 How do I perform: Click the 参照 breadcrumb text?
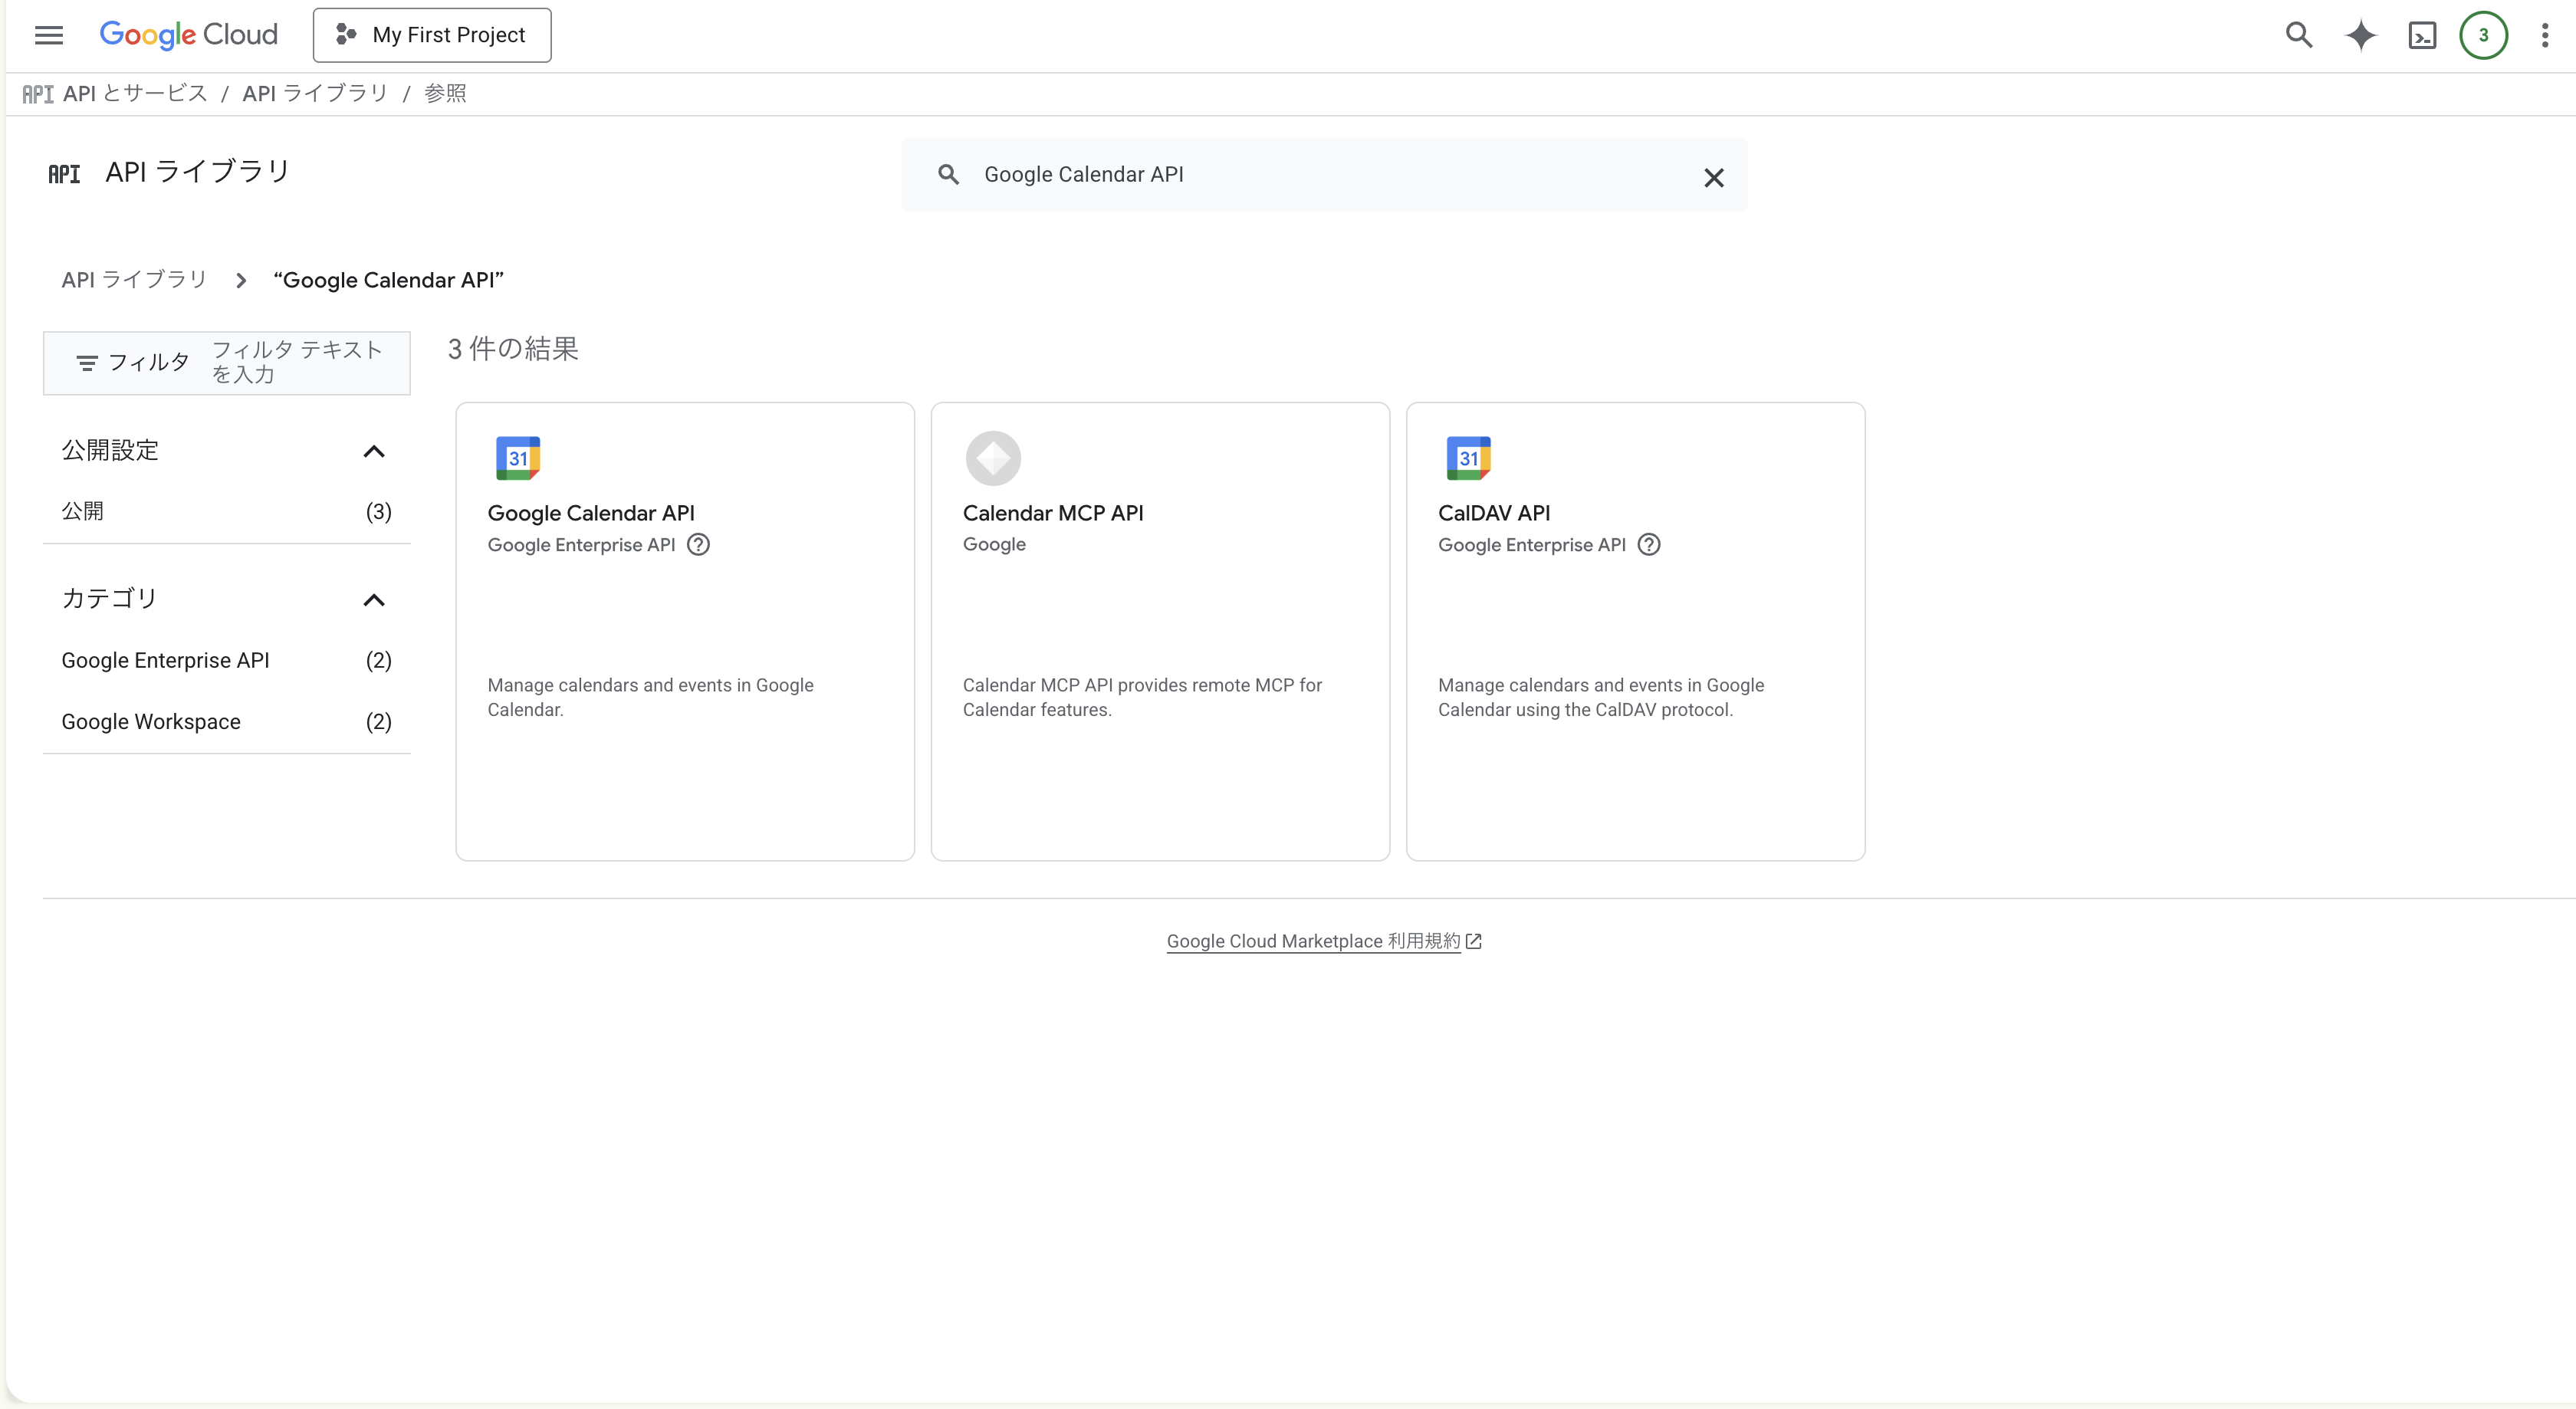pyautogui.click(x=445, y=93)
